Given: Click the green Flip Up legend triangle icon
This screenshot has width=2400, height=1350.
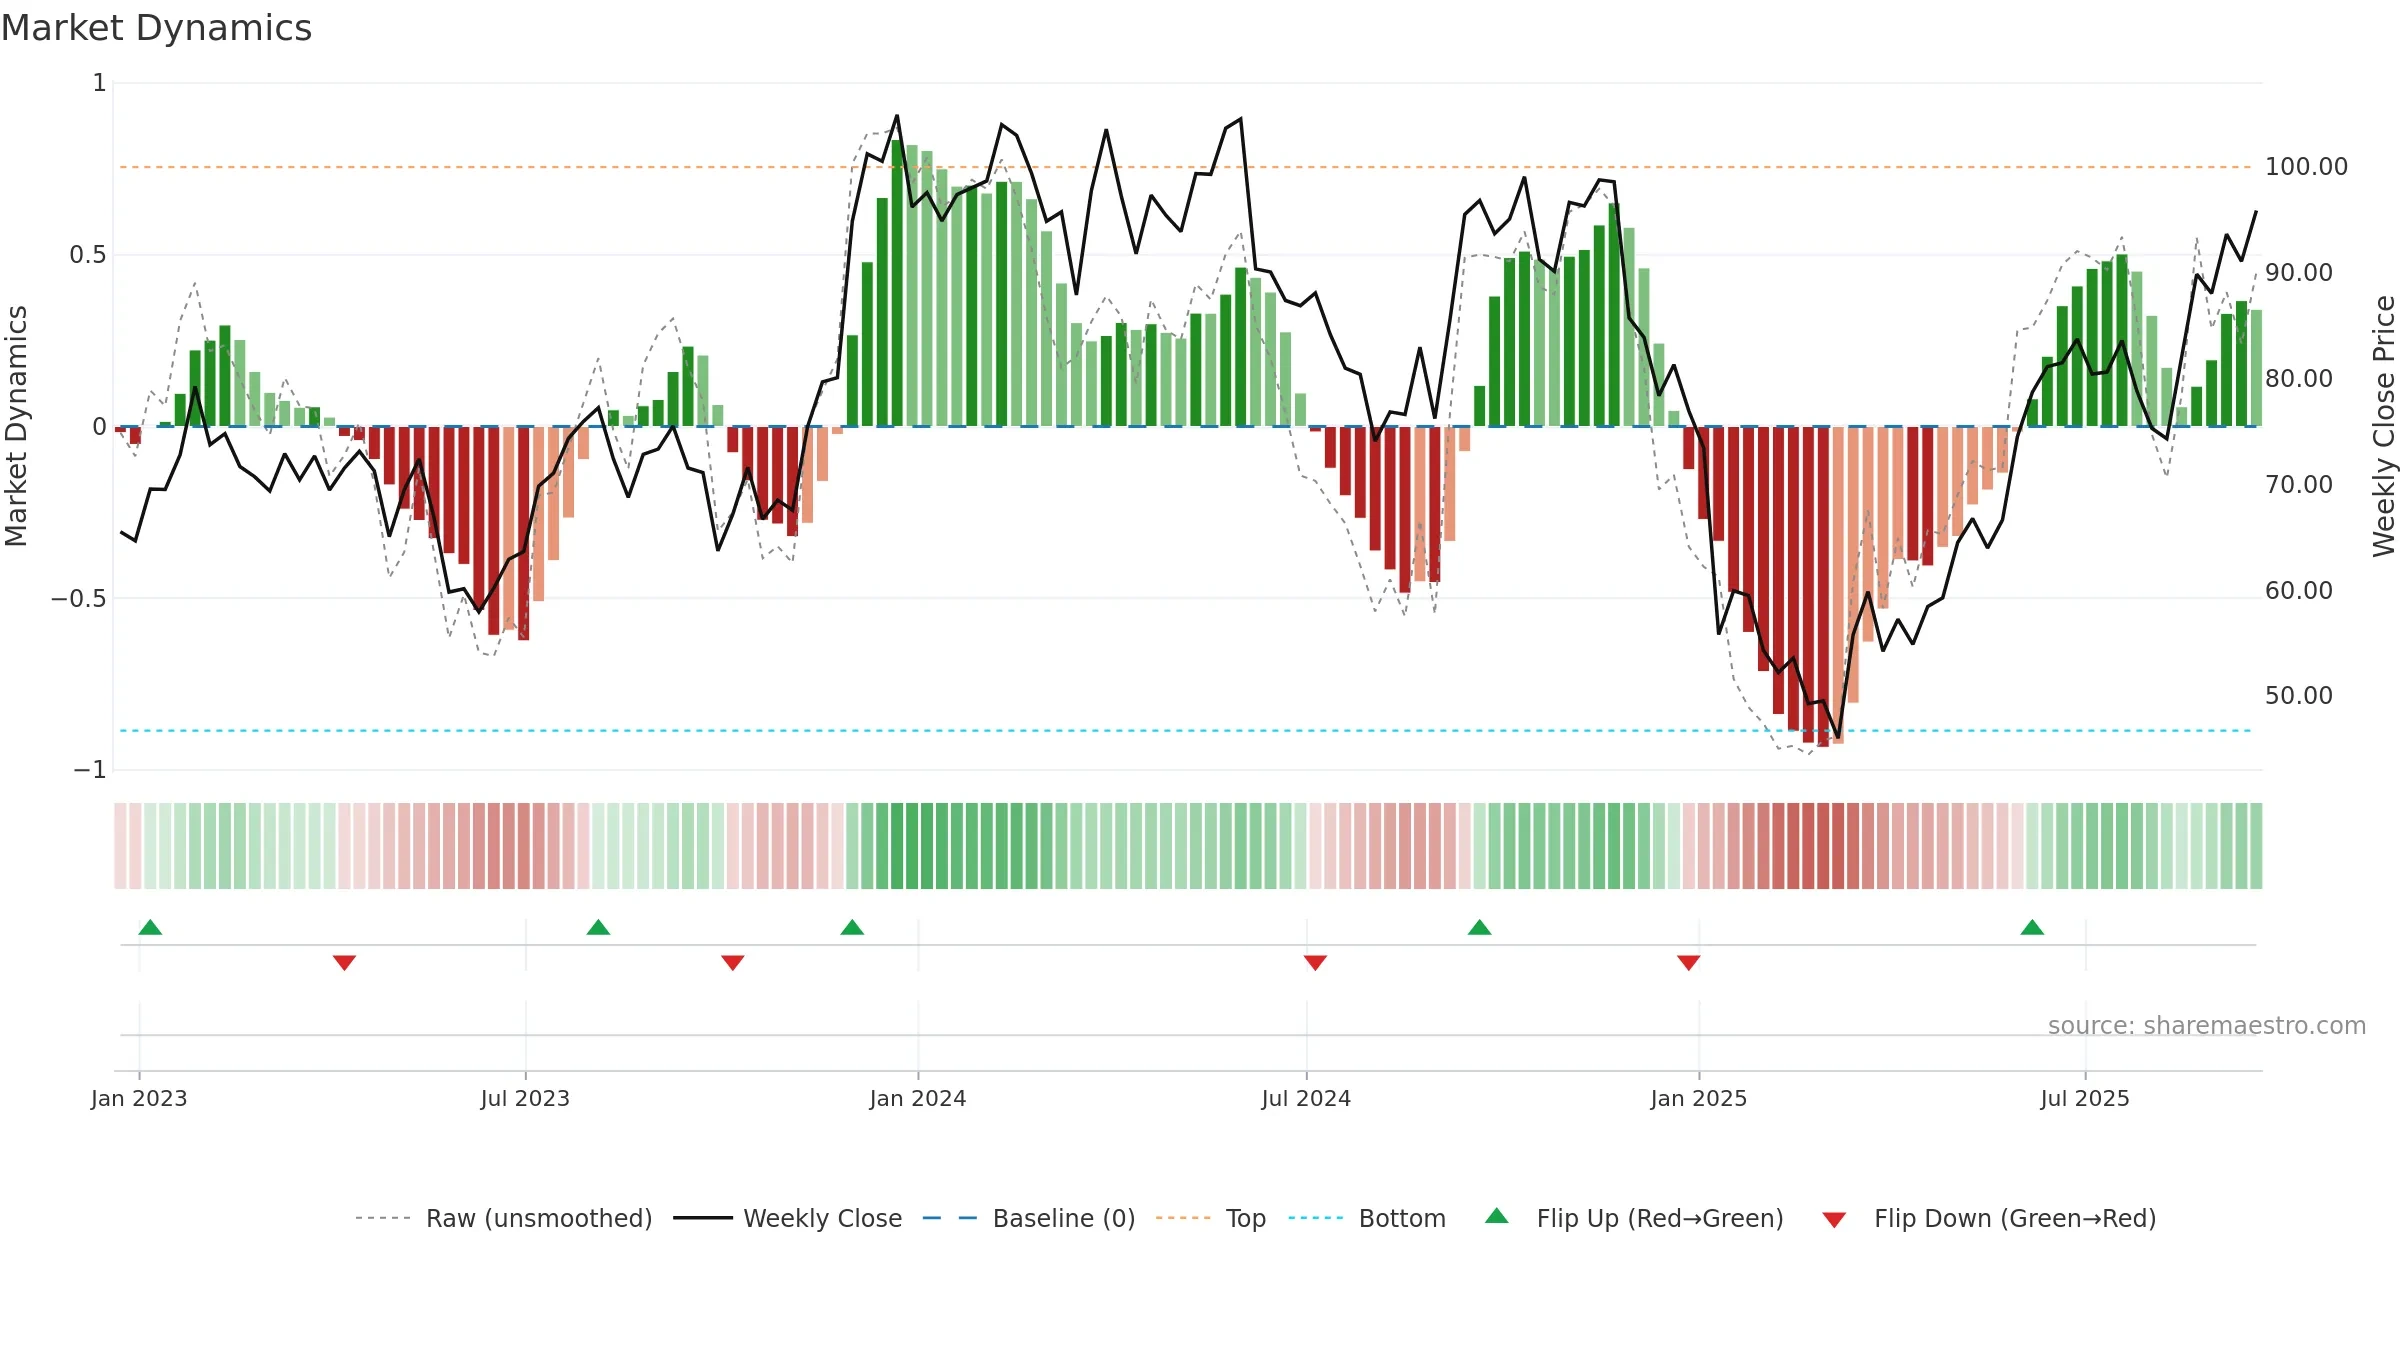Looking at the screenshot, I should pyautogui.click(x=1497, y=1216).
